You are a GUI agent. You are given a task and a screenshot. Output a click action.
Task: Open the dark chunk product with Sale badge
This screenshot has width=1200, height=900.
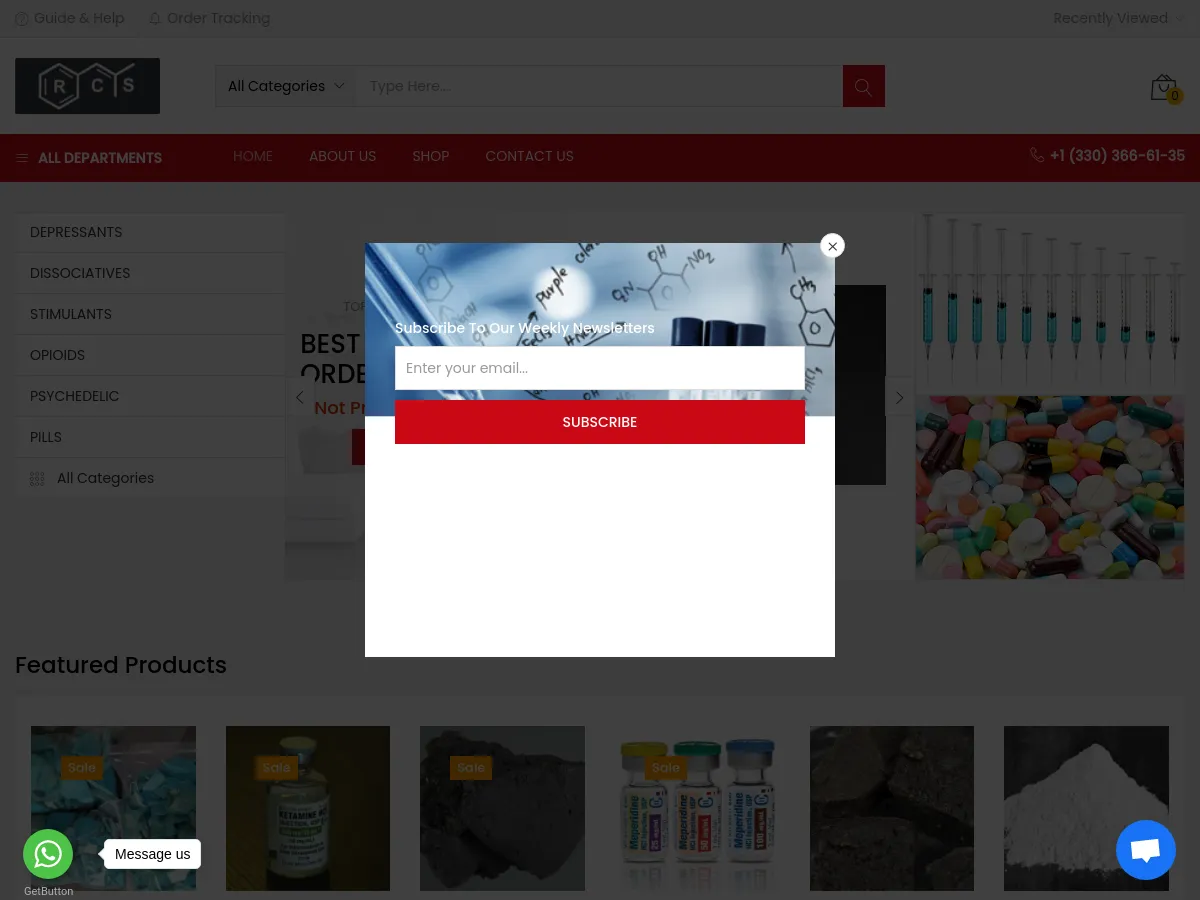pos(502,808)
